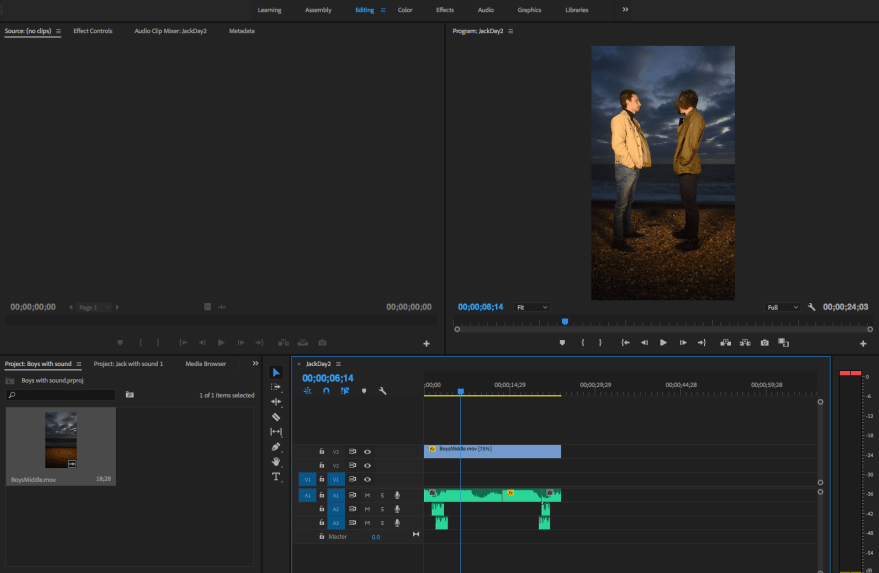Hide video track V3
The height and width of the screenshot is (573, 879).
(x=367, y=451)
